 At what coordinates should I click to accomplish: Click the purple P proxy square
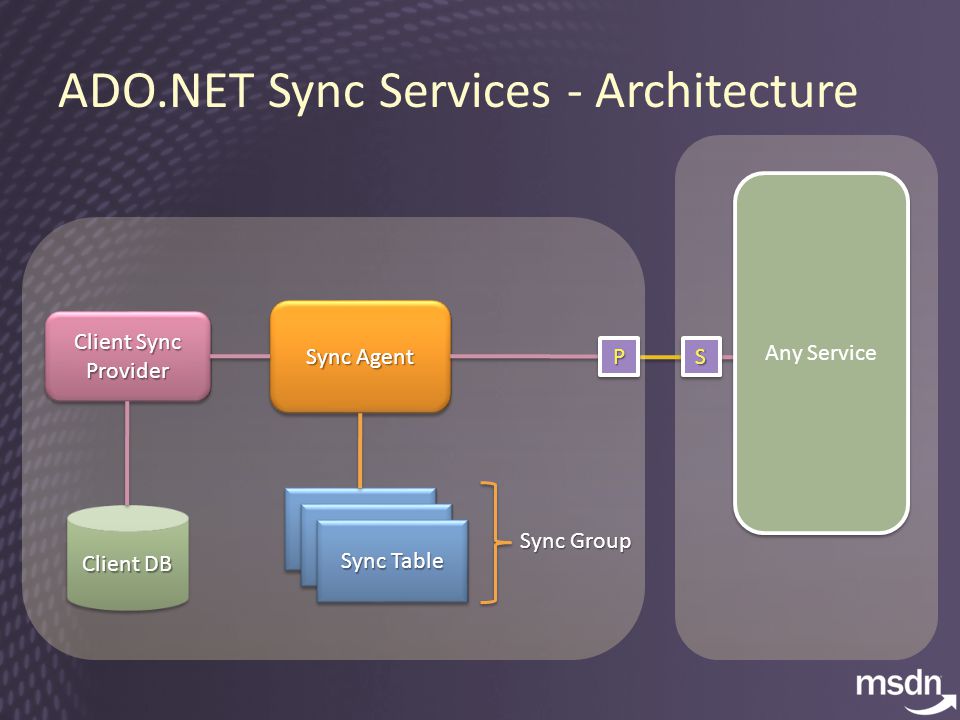pos(619,356)
